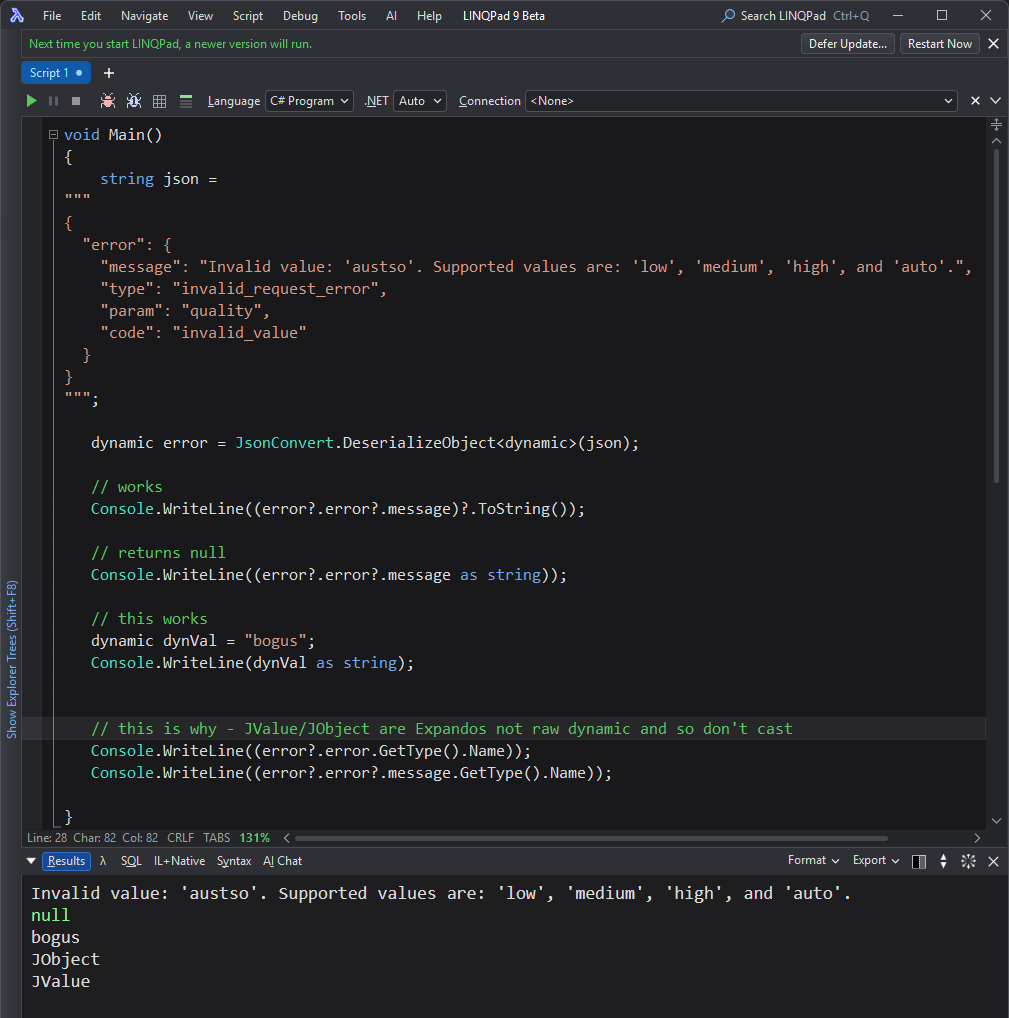Toggle vertical results layout icon
1009x1018 pixels.
pos(919,862)
